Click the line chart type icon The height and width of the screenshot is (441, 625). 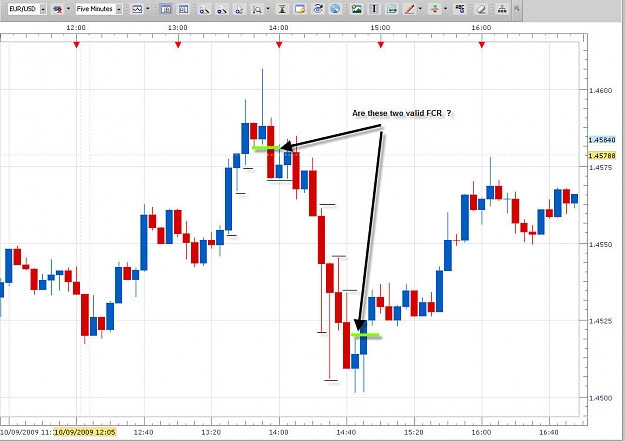tap(137, 9)
